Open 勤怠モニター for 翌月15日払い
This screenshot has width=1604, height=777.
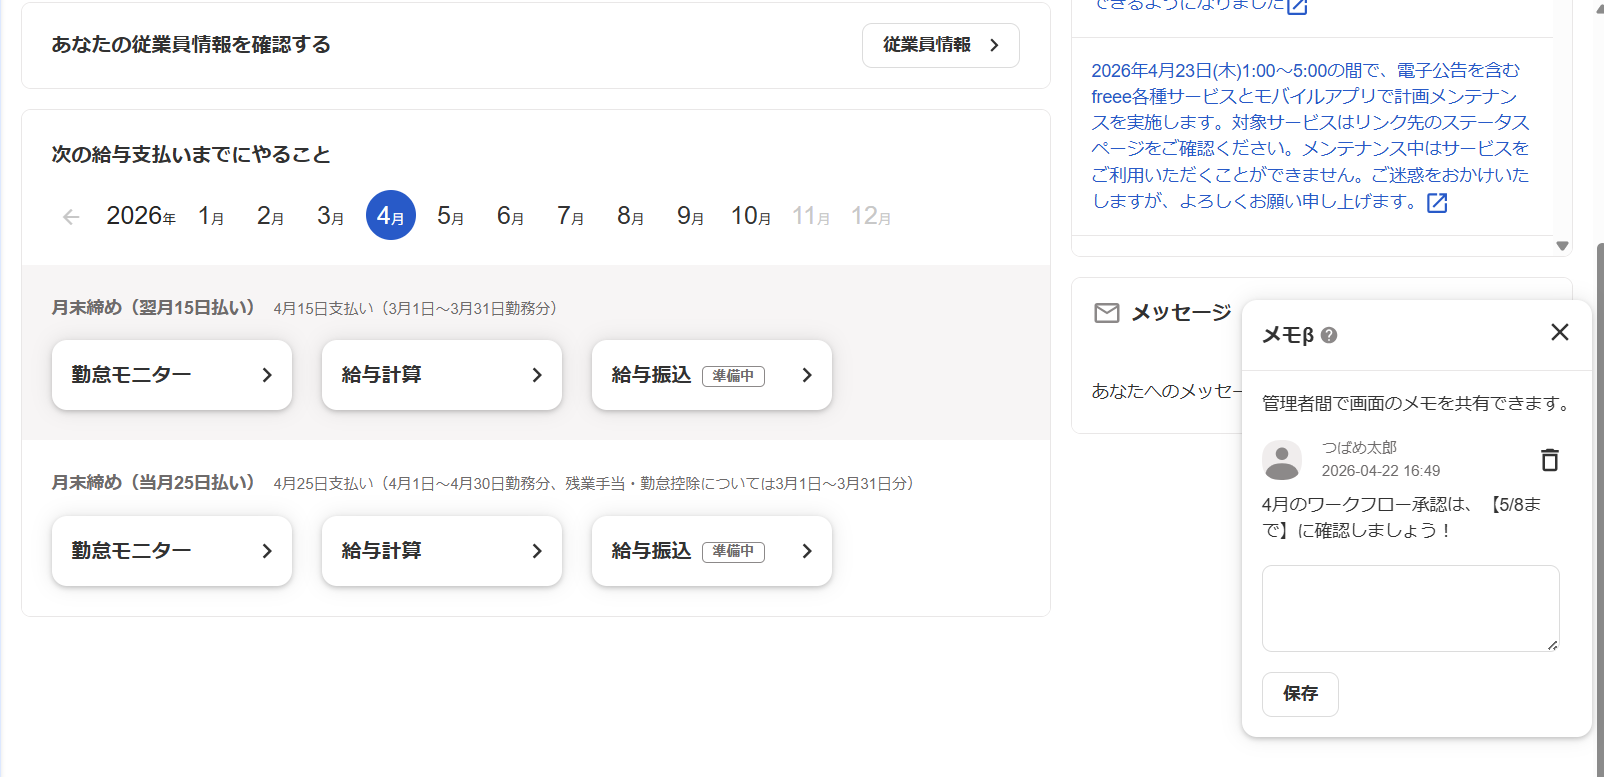pyautogui.click(x=172, y=375)
